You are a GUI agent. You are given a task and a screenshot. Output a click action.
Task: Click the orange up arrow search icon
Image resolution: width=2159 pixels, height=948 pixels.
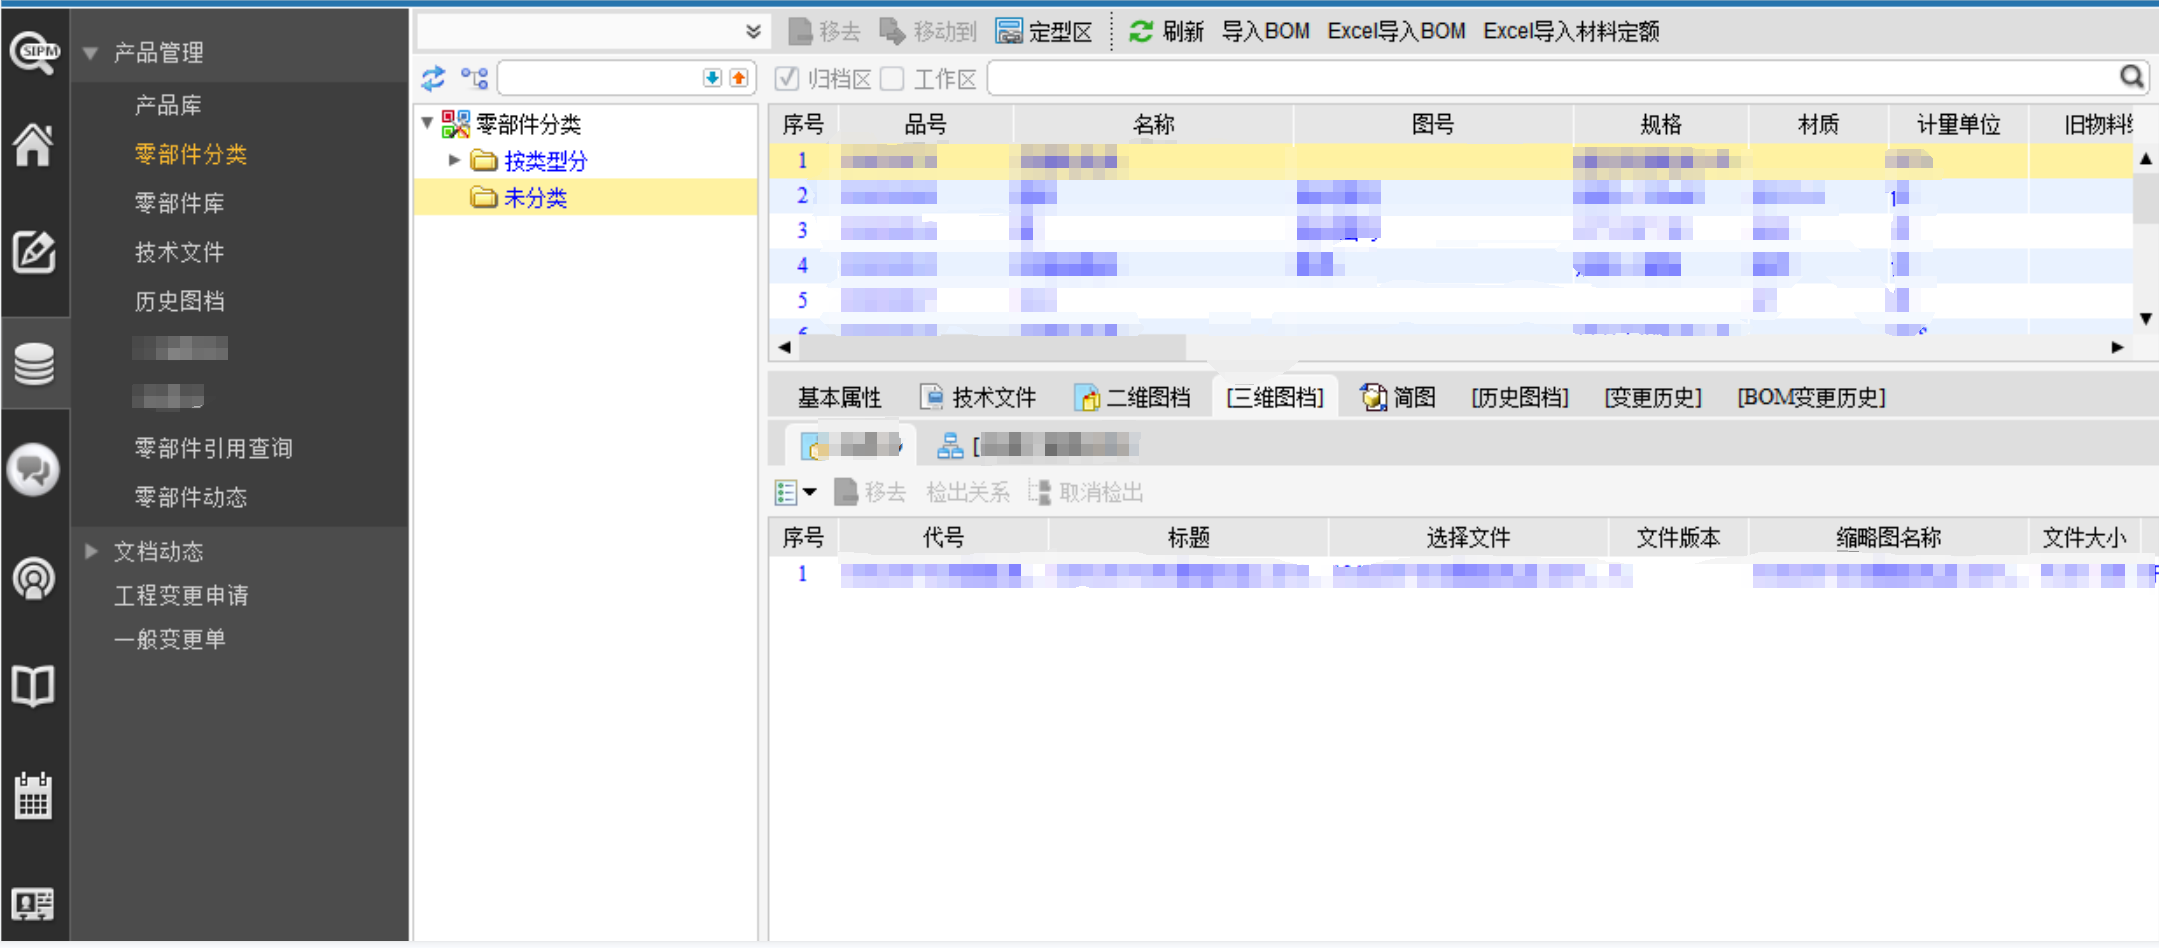click(739, 78)
